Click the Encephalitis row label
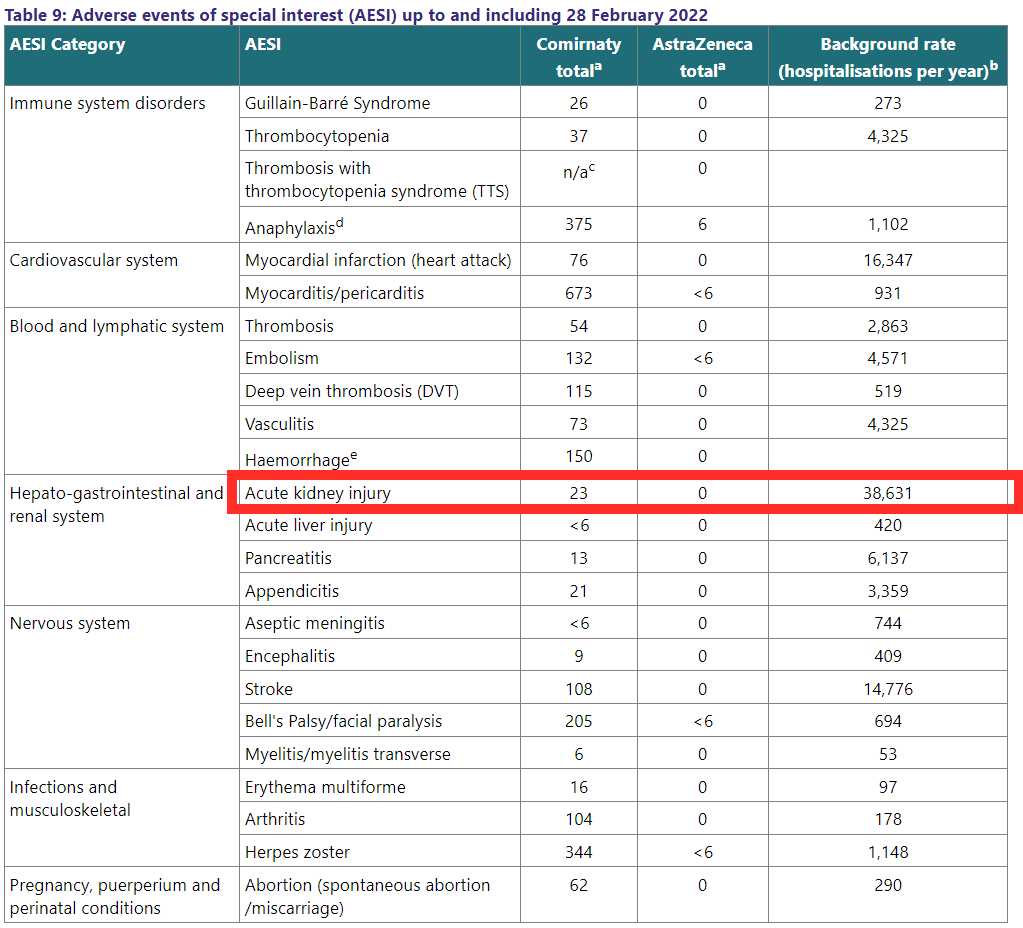This screenshot has height=928, width=1023. [290, 656]
